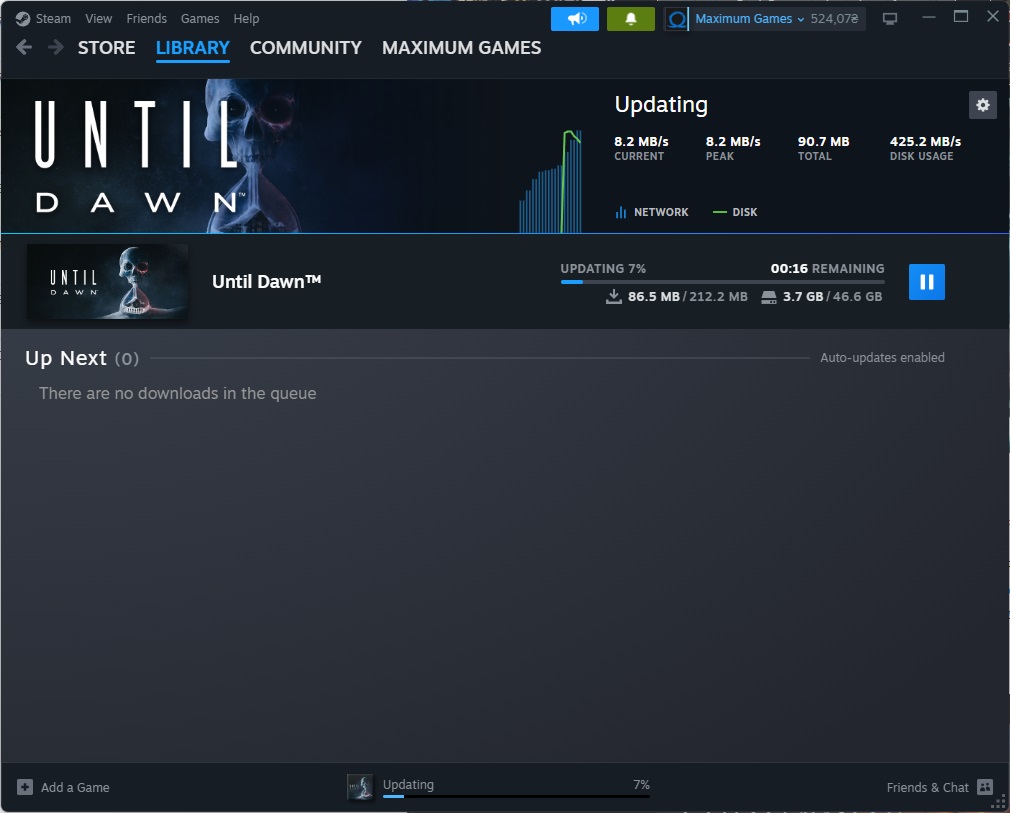Click the blue announcements megaphone button
The image size is (1010, 813).
(x=575, y=19)
